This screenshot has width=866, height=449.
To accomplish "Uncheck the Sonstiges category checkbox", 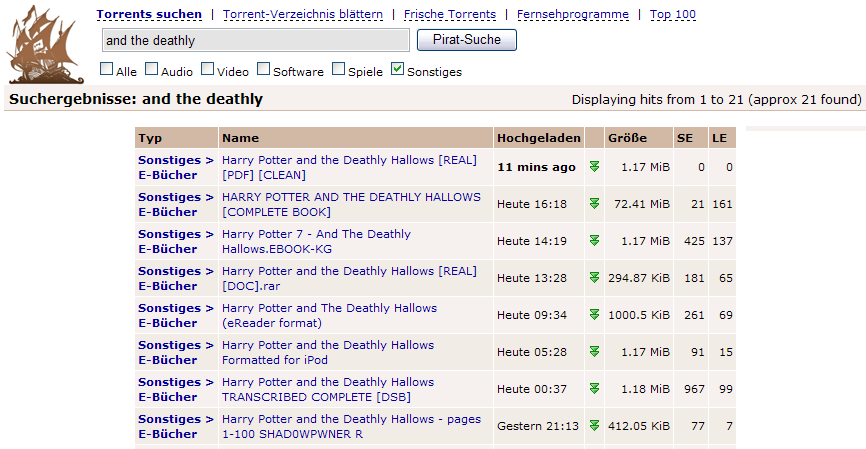I will click(397, 69).
